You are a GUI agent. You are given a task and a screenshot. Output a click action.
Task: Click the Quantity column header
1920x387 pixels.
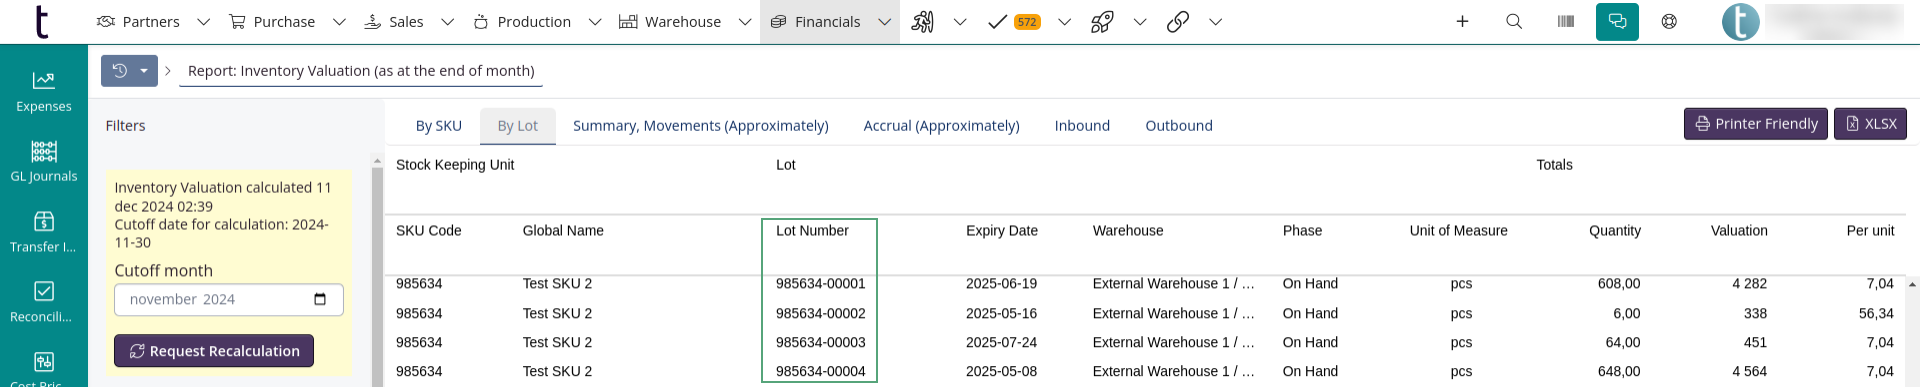[x=1615, y=231]
